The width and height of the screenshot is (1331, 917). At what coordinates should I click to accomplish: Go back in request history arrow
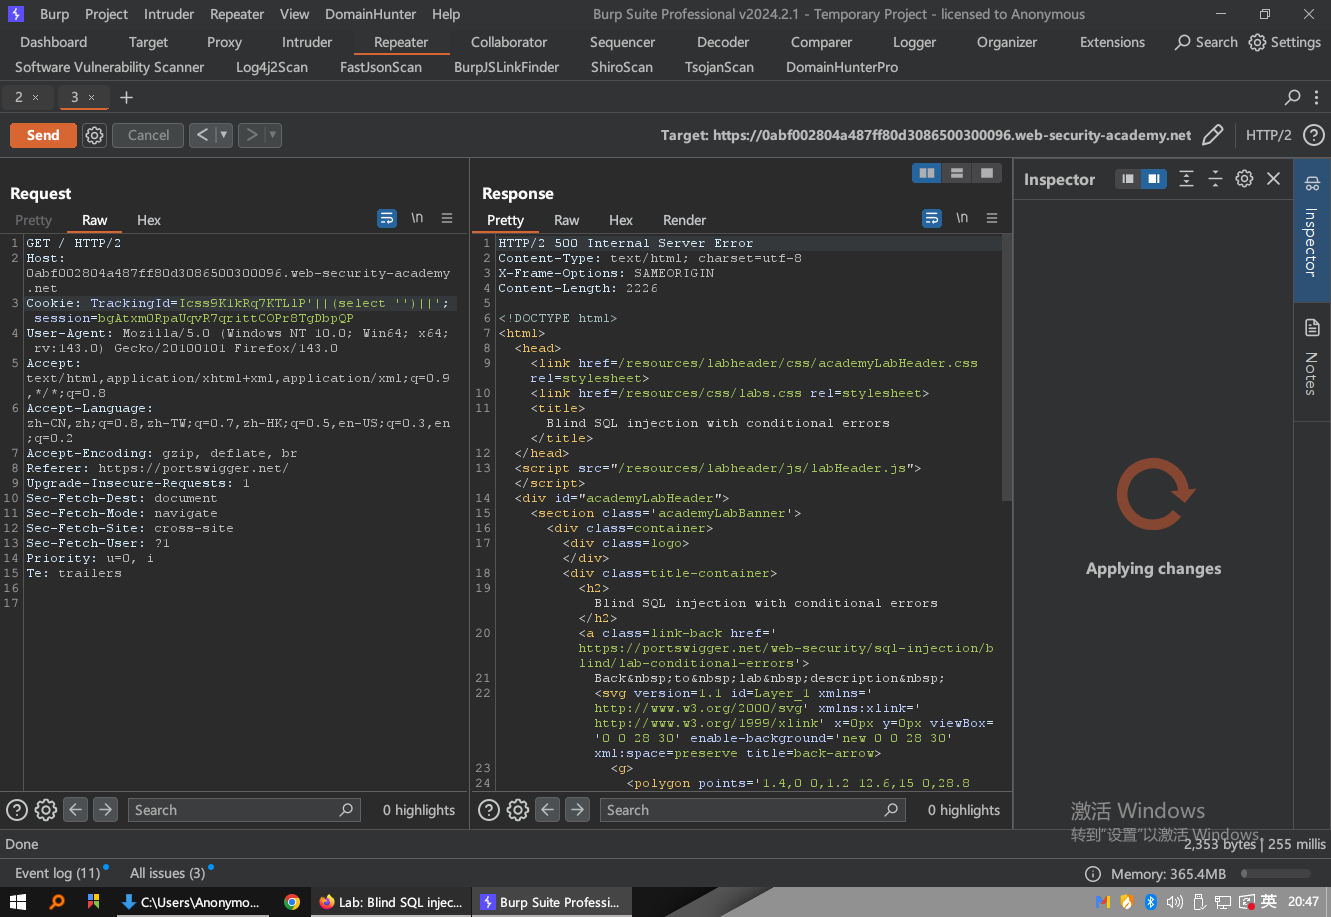pyautogui.click(x=202, y=135)
